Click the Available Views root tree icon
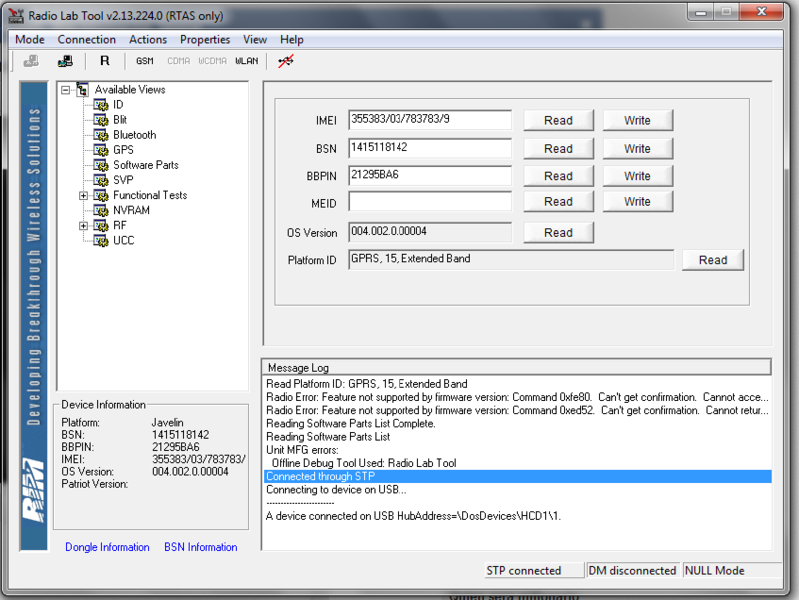Screen dimensions: 799x600 (83, 90)
